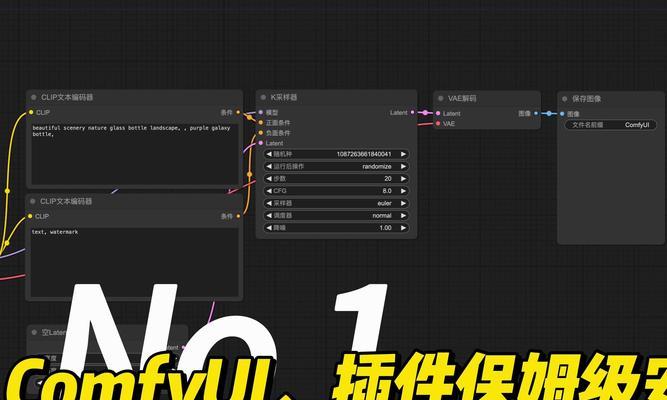Click the red VAE input port on VAE解码

click(x=438, y=123)
